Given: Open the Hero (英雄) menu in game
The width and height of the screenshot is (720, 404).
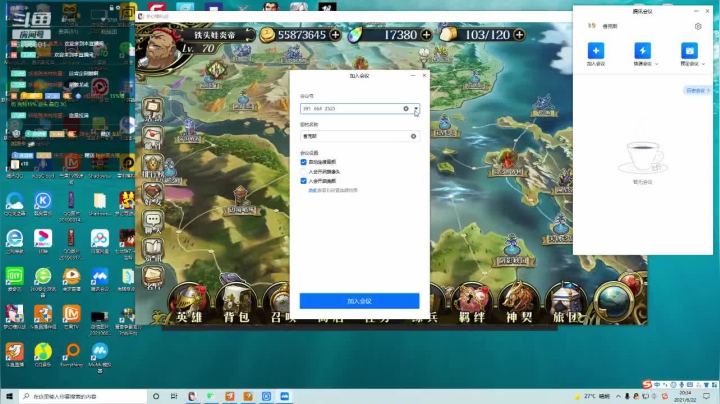Looking at the screenshot, I should pos(189,303).
